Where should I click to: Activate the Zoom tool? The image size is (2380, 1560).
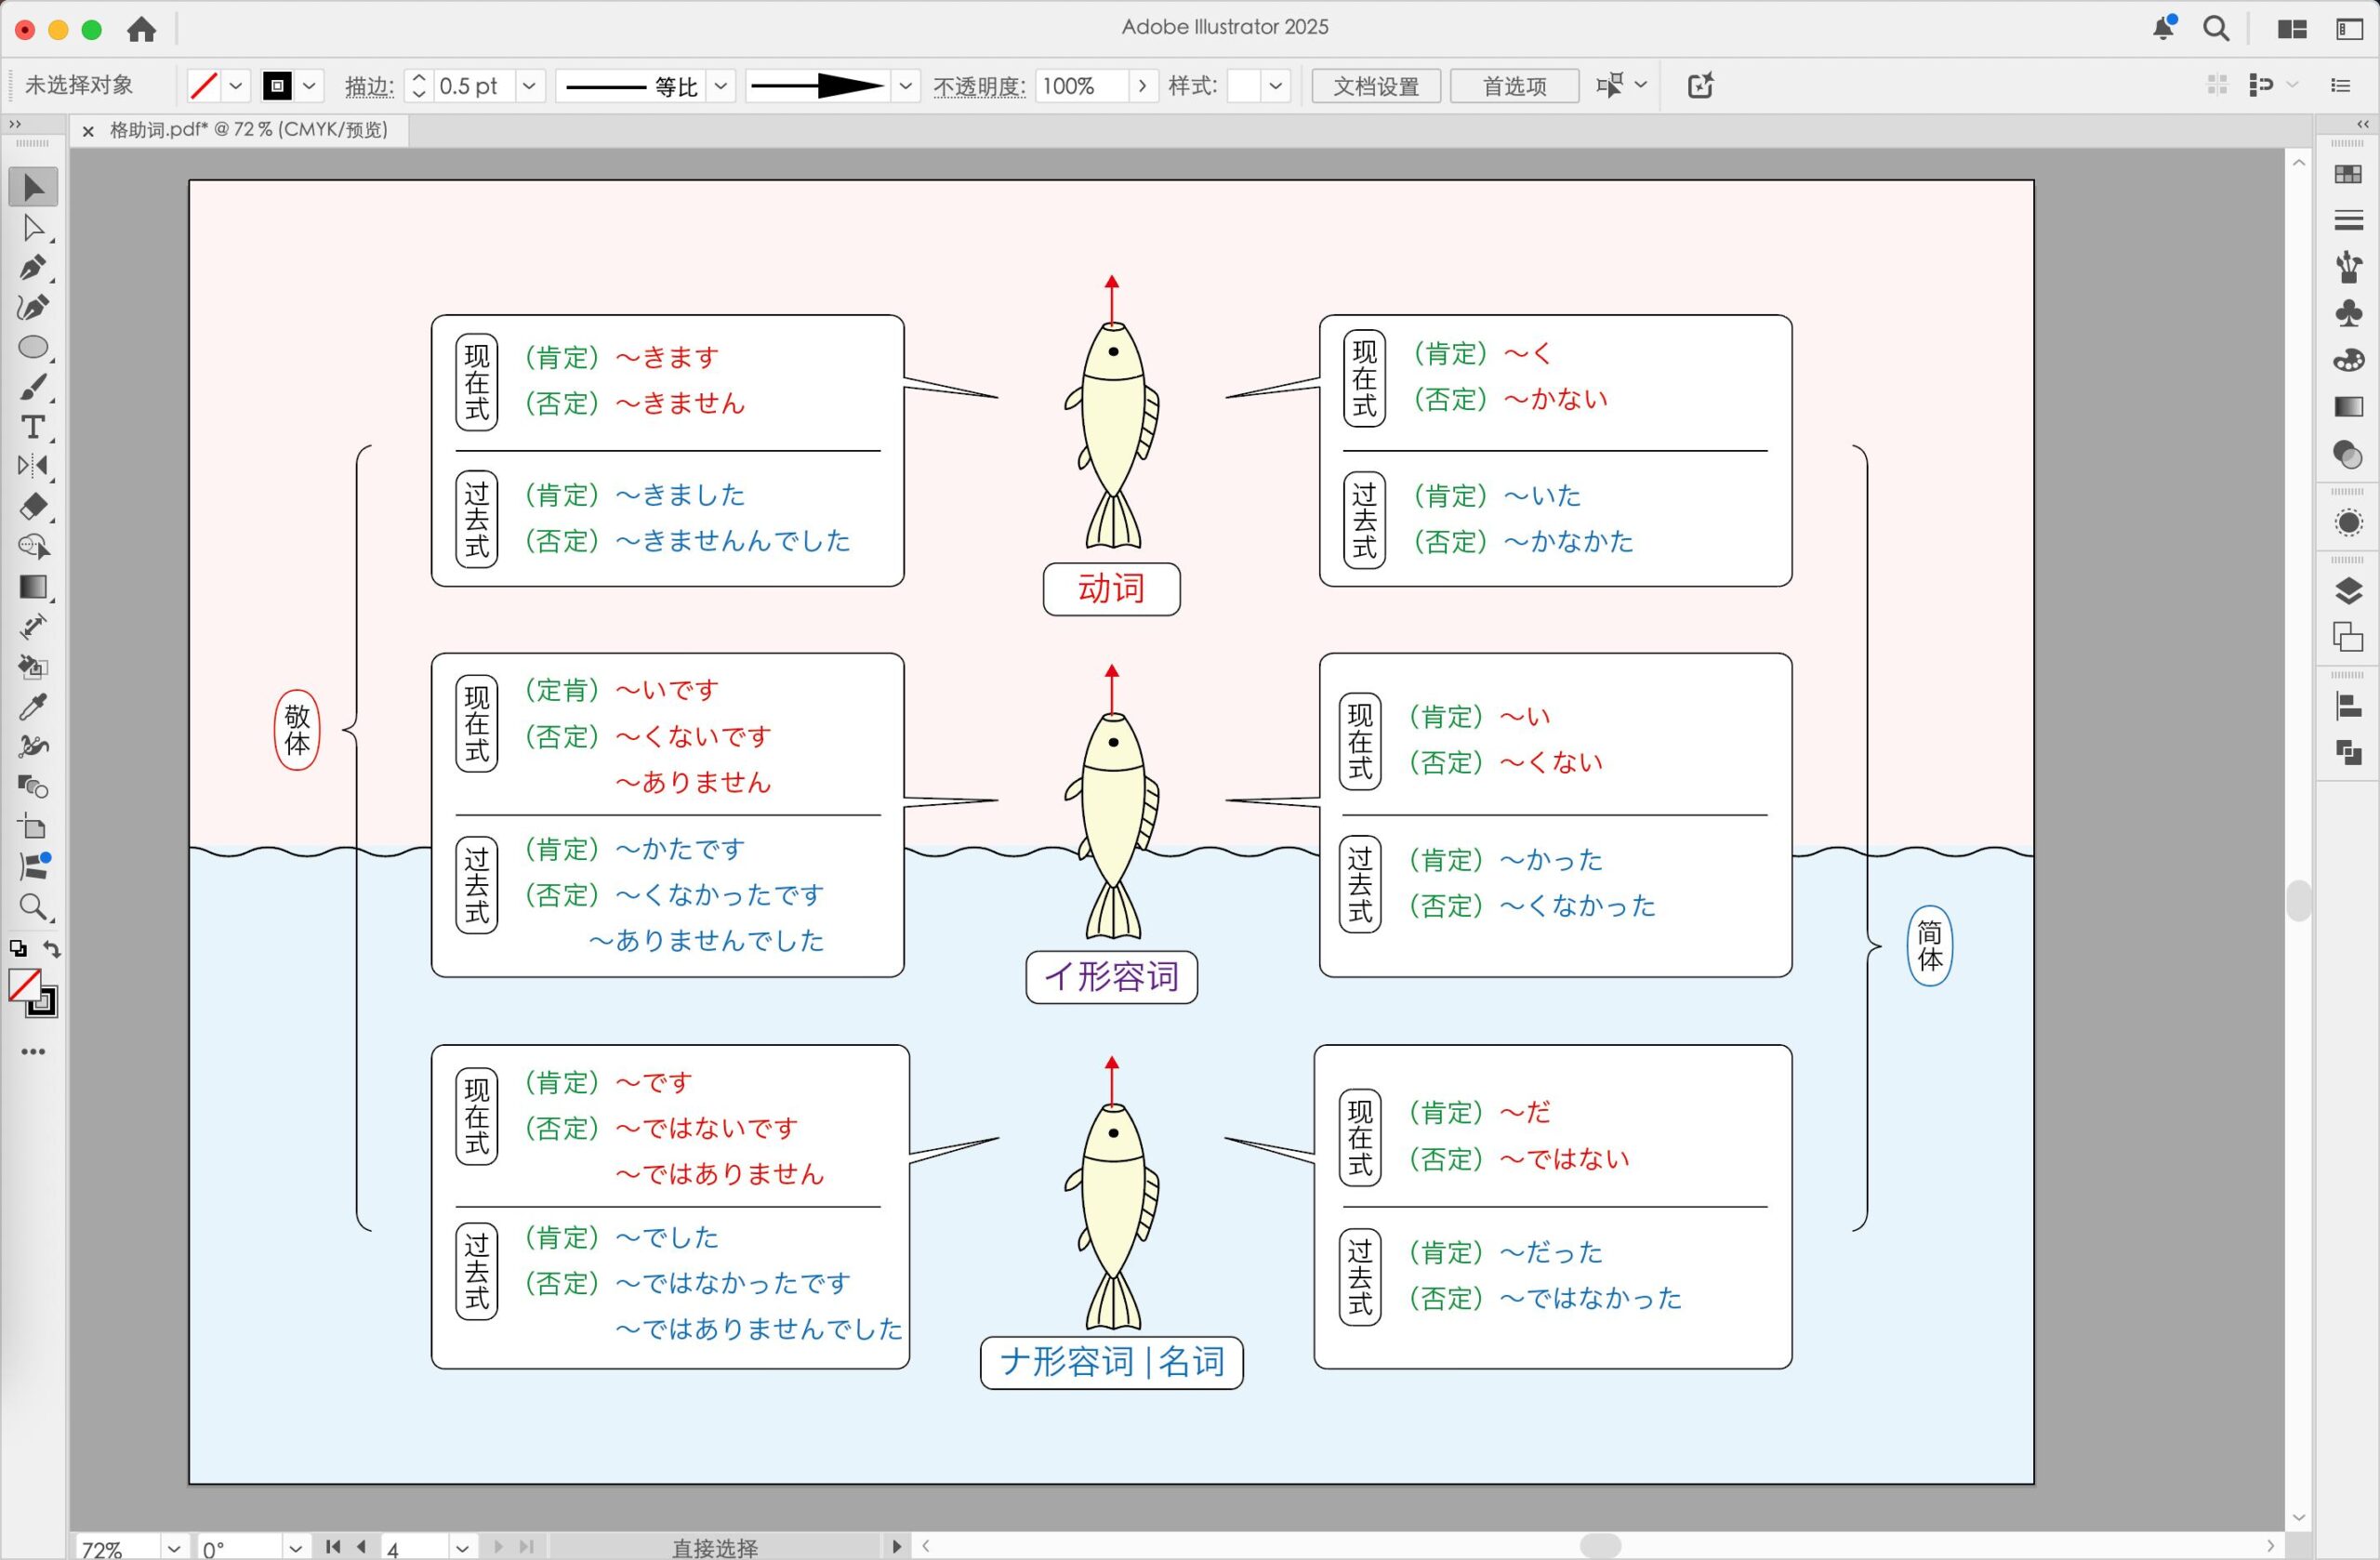click(33, 907)
